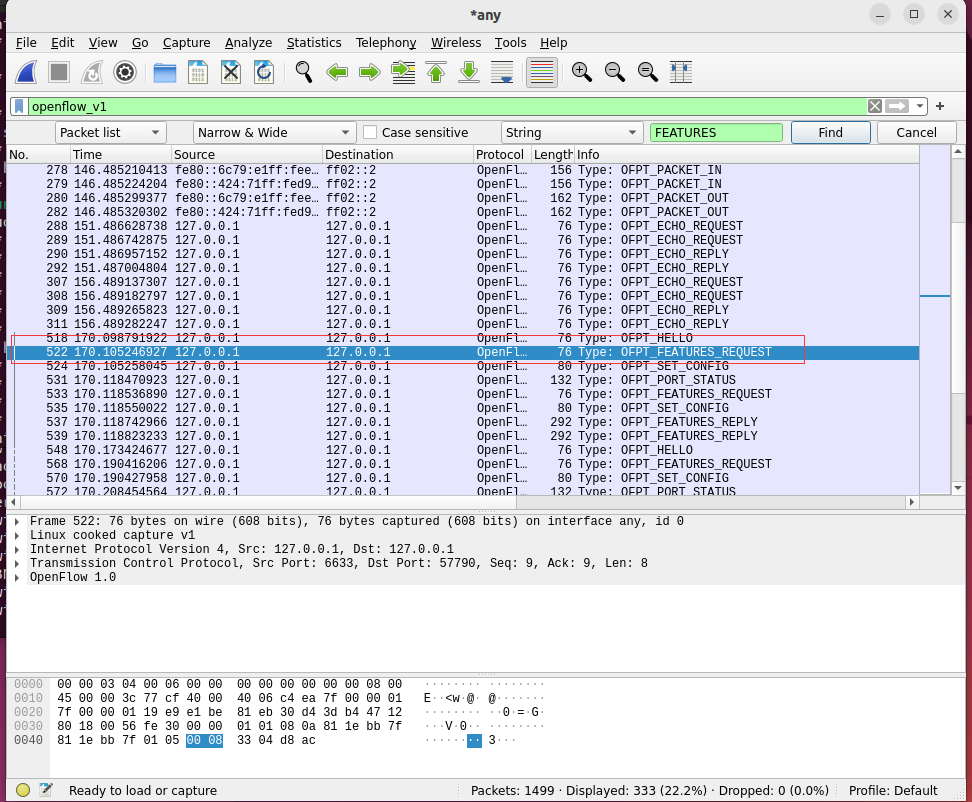Add a display filter button
The image size is (972, 802).
point(940,106)
